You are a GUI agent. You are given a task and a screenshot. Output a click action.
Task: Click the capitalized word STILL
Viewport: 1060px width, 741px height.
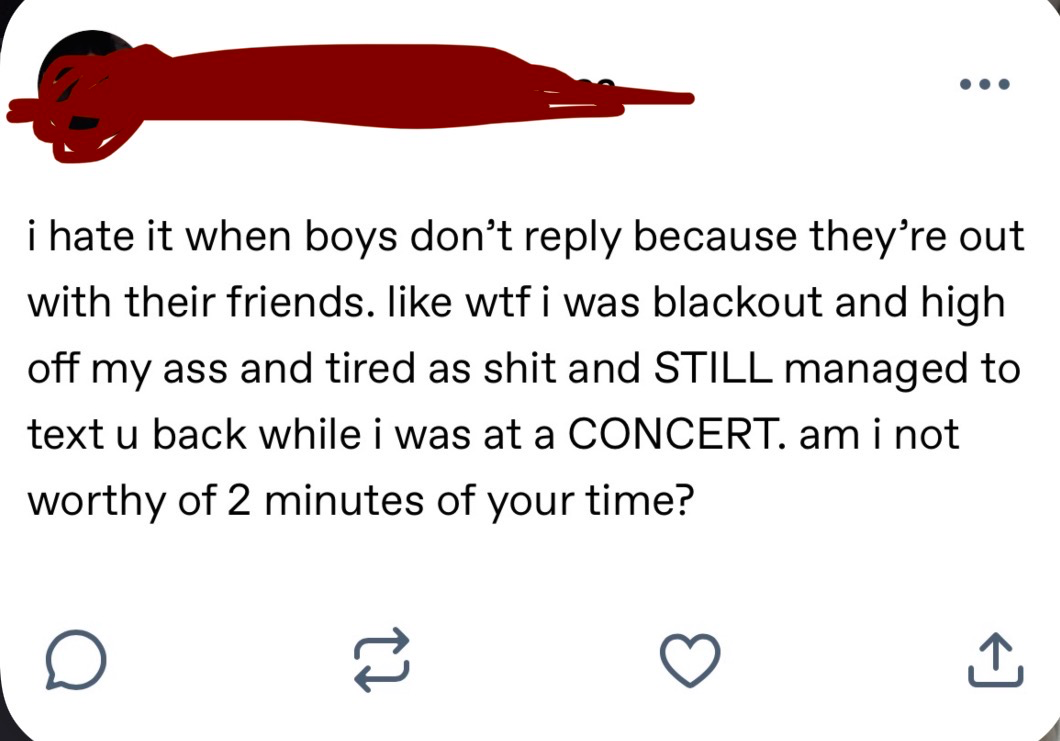point(713,368)
